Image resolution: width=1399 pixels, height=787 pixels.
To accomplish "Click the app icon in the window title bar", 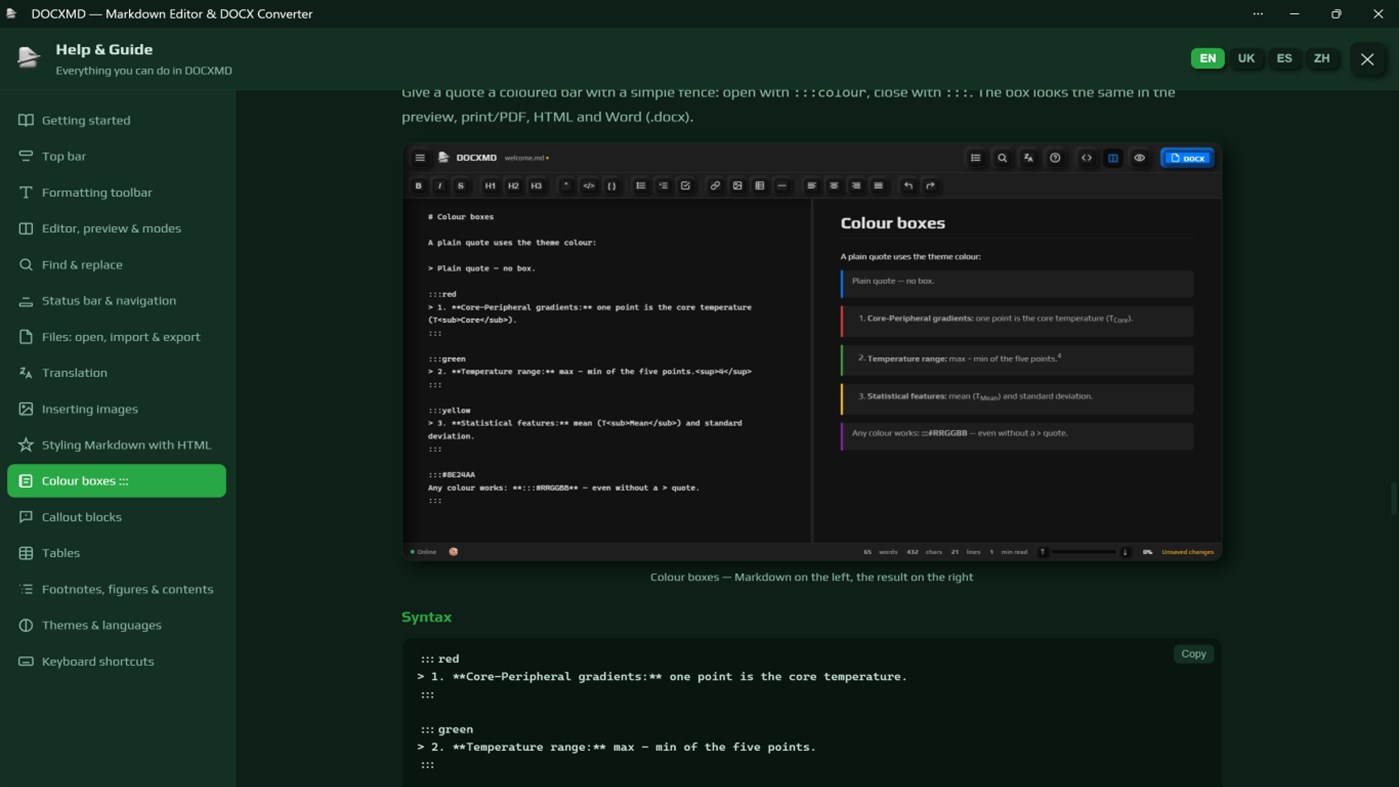I will pyautogui.click(x=12, y=14).
